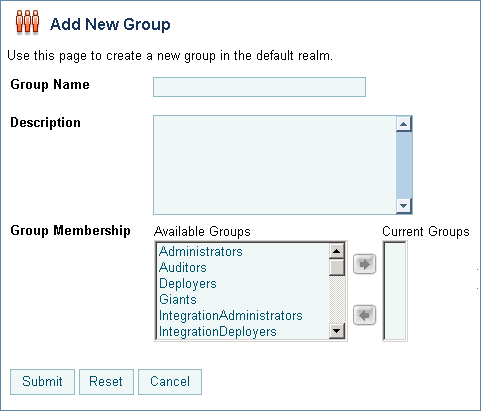Click the right arrow to add group
This screenshot has width=481, height=411.
point(364,264)
